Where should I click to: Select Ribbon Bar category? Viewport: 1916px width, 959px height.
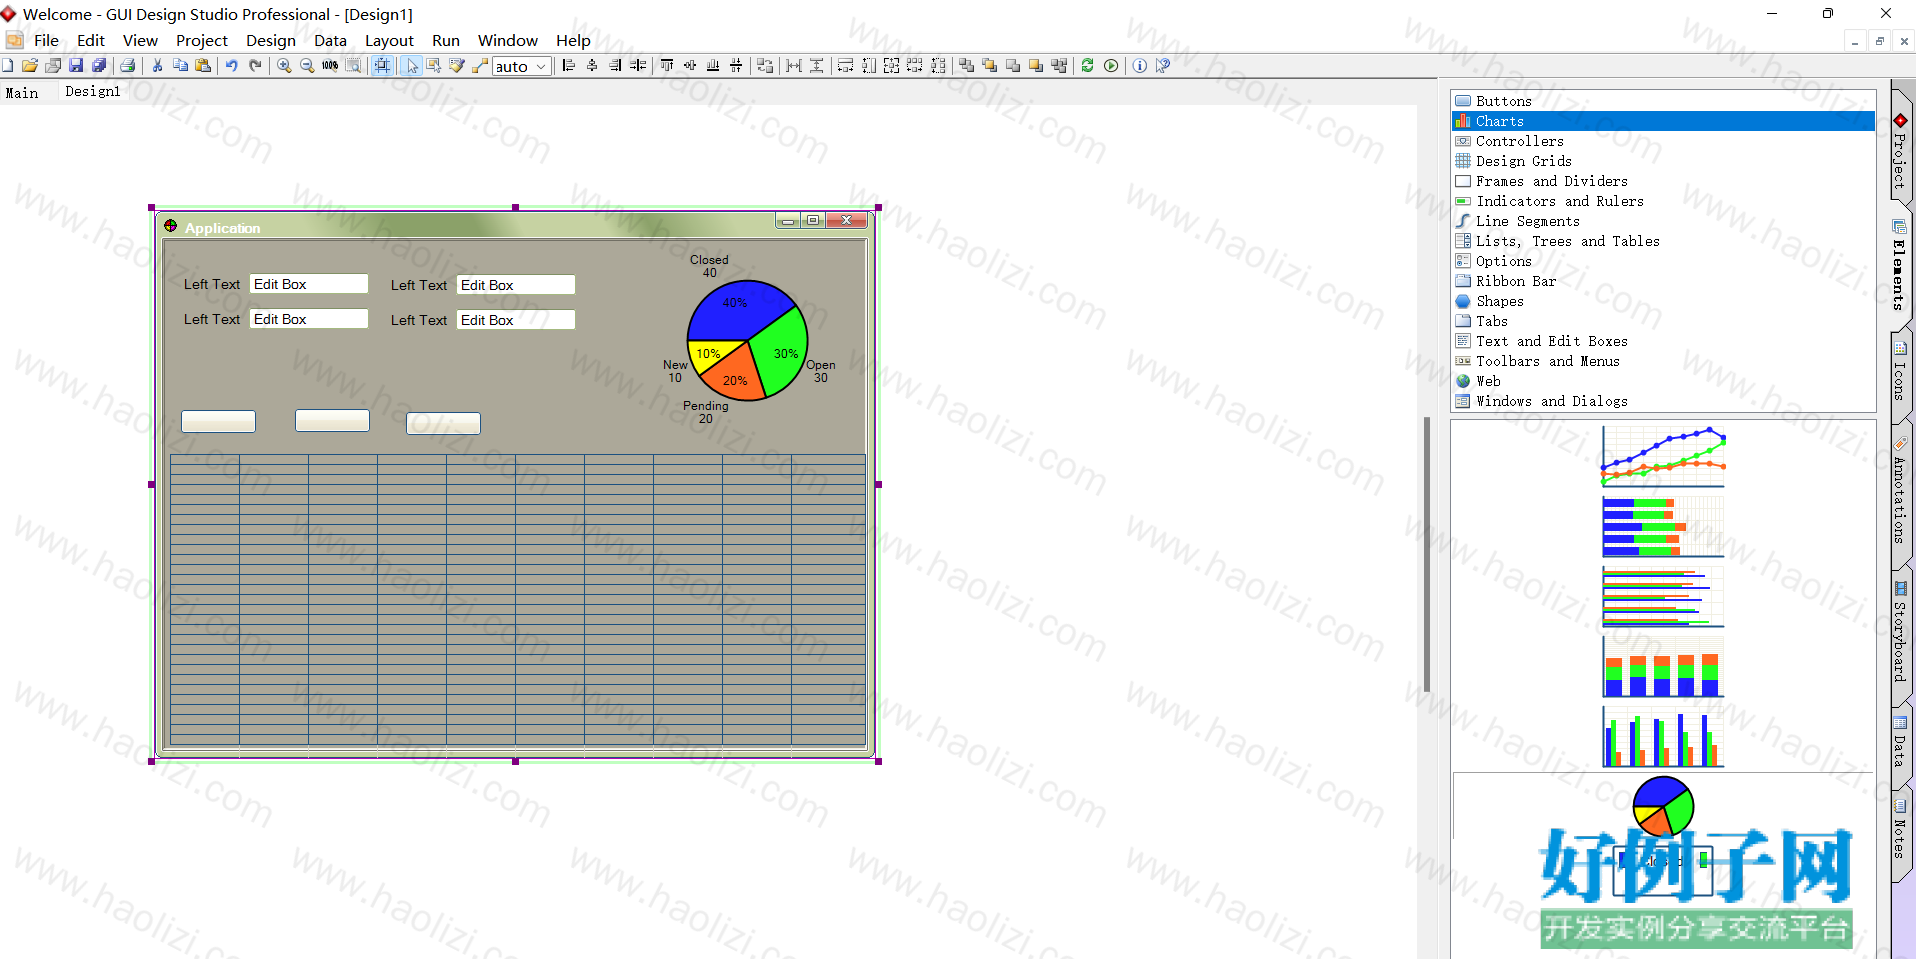pyautogui.click(x=1663, y=281)
